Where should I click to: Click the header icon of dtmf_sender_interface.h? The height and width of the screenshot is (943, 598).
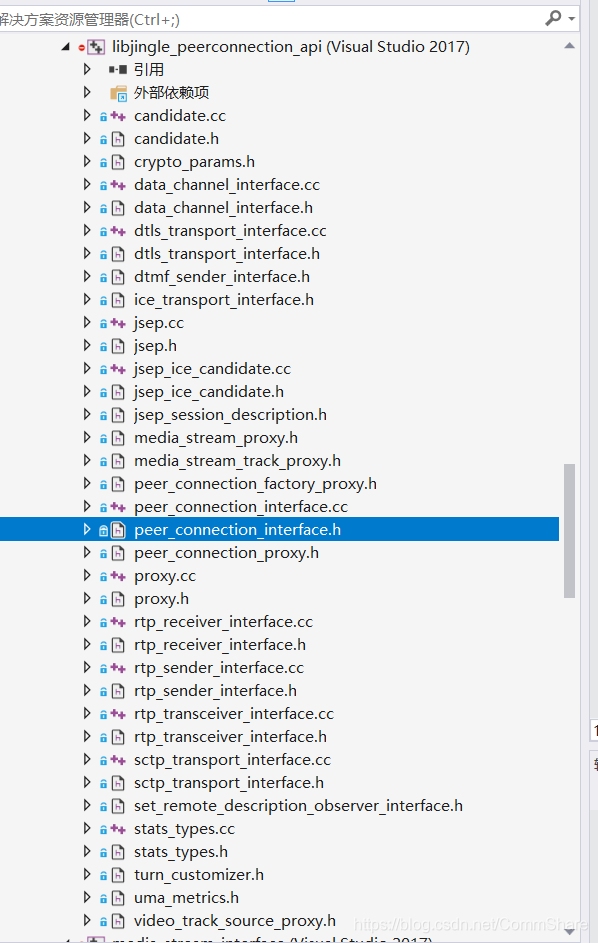click(x=119, y=277)
